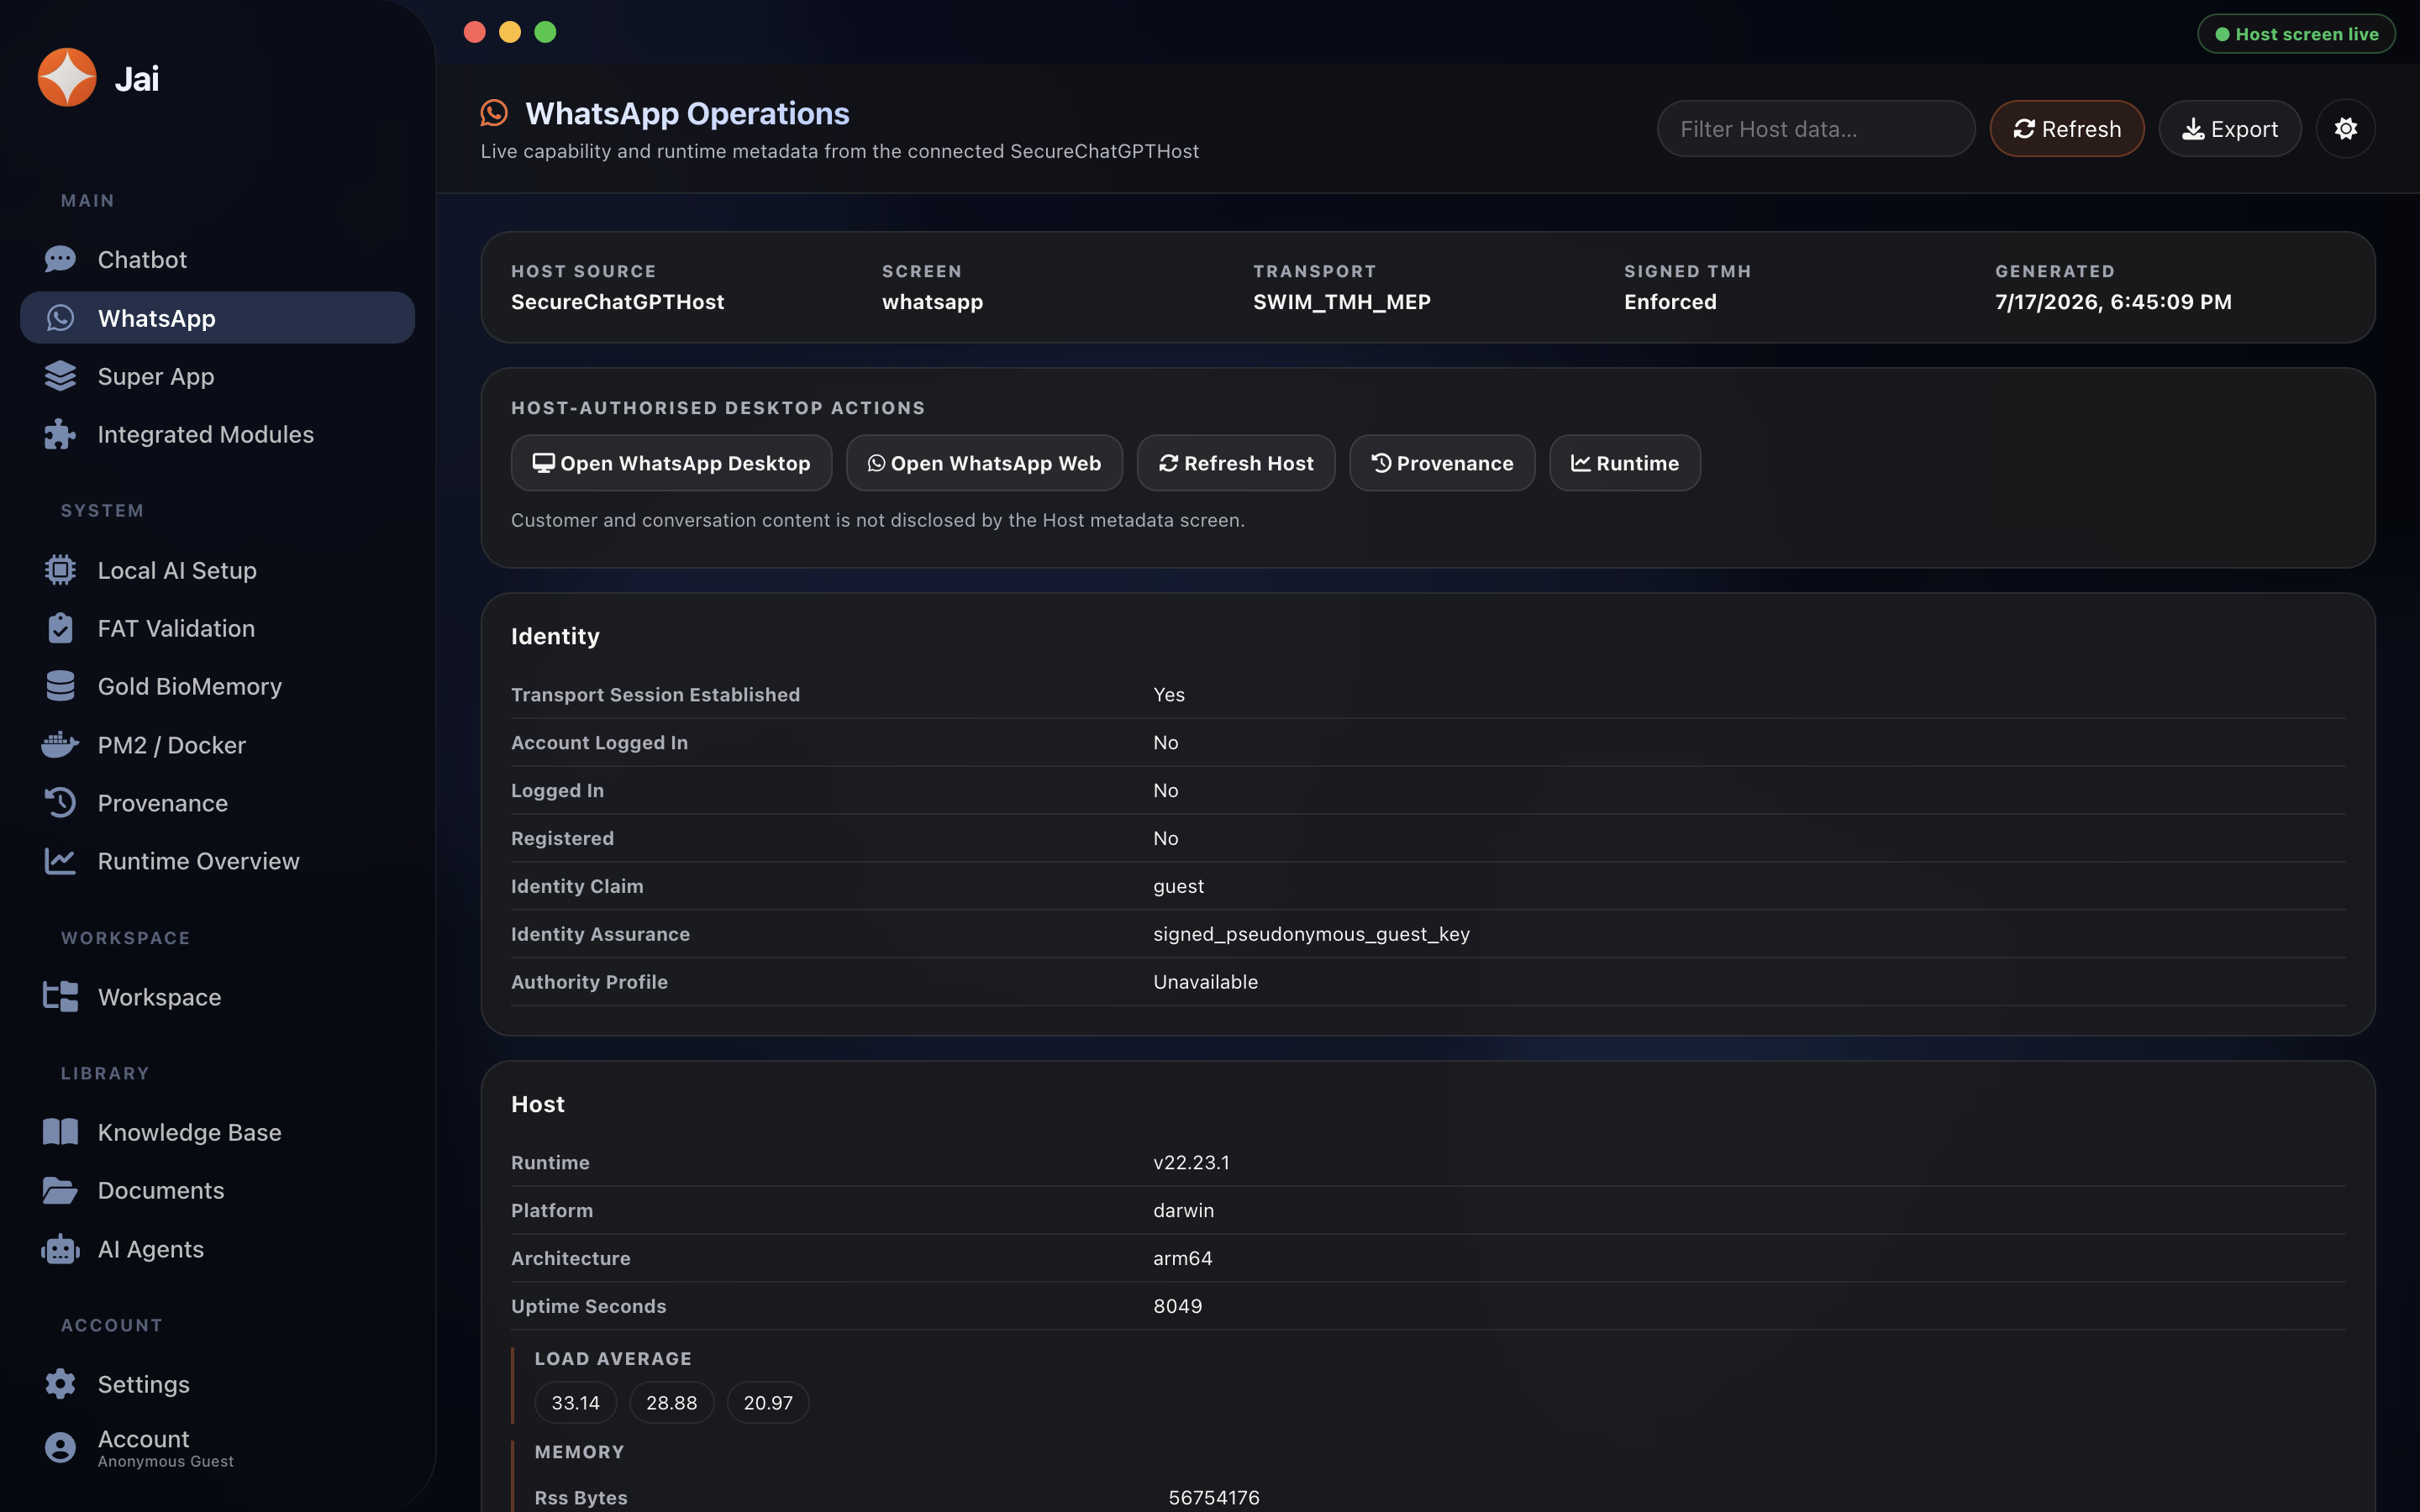2420x1512 pixels.
Task: Click the SecureChatGPTHost host source value
Action: [617, 302]
